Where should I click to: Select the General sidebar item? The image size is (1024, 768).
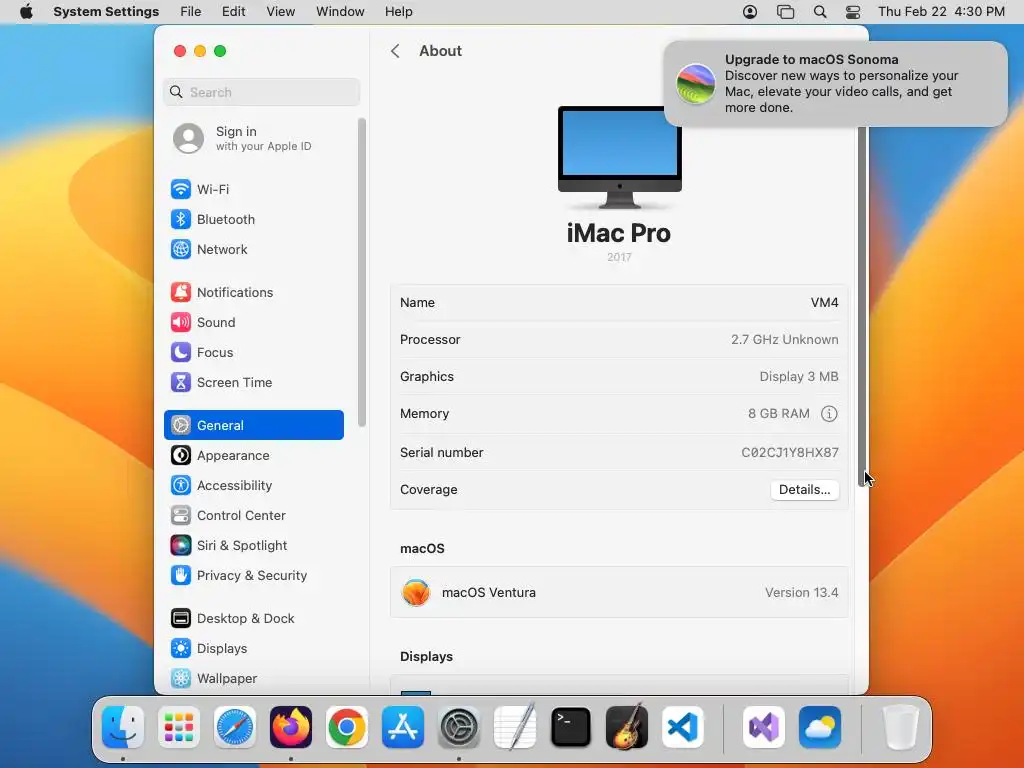[253, 425]
